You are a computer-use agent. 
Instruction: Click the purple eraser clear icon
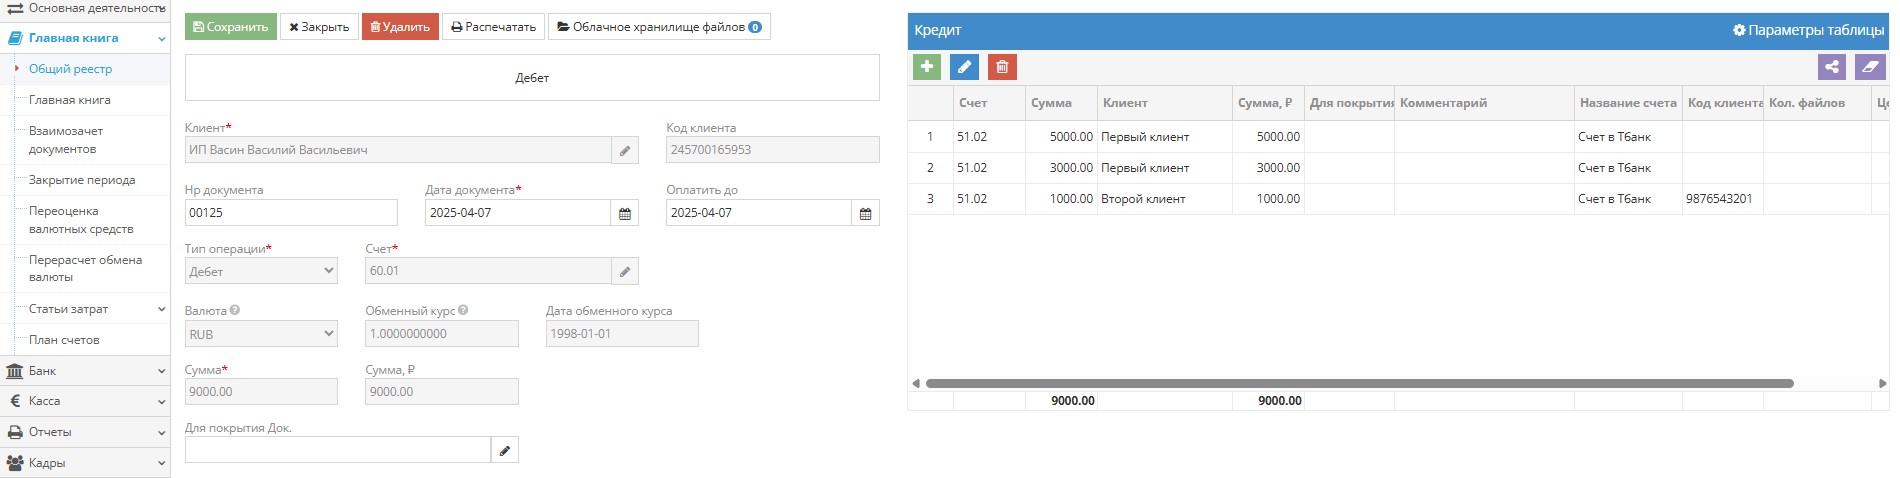pyautogui.click(x=1870, y=67)
